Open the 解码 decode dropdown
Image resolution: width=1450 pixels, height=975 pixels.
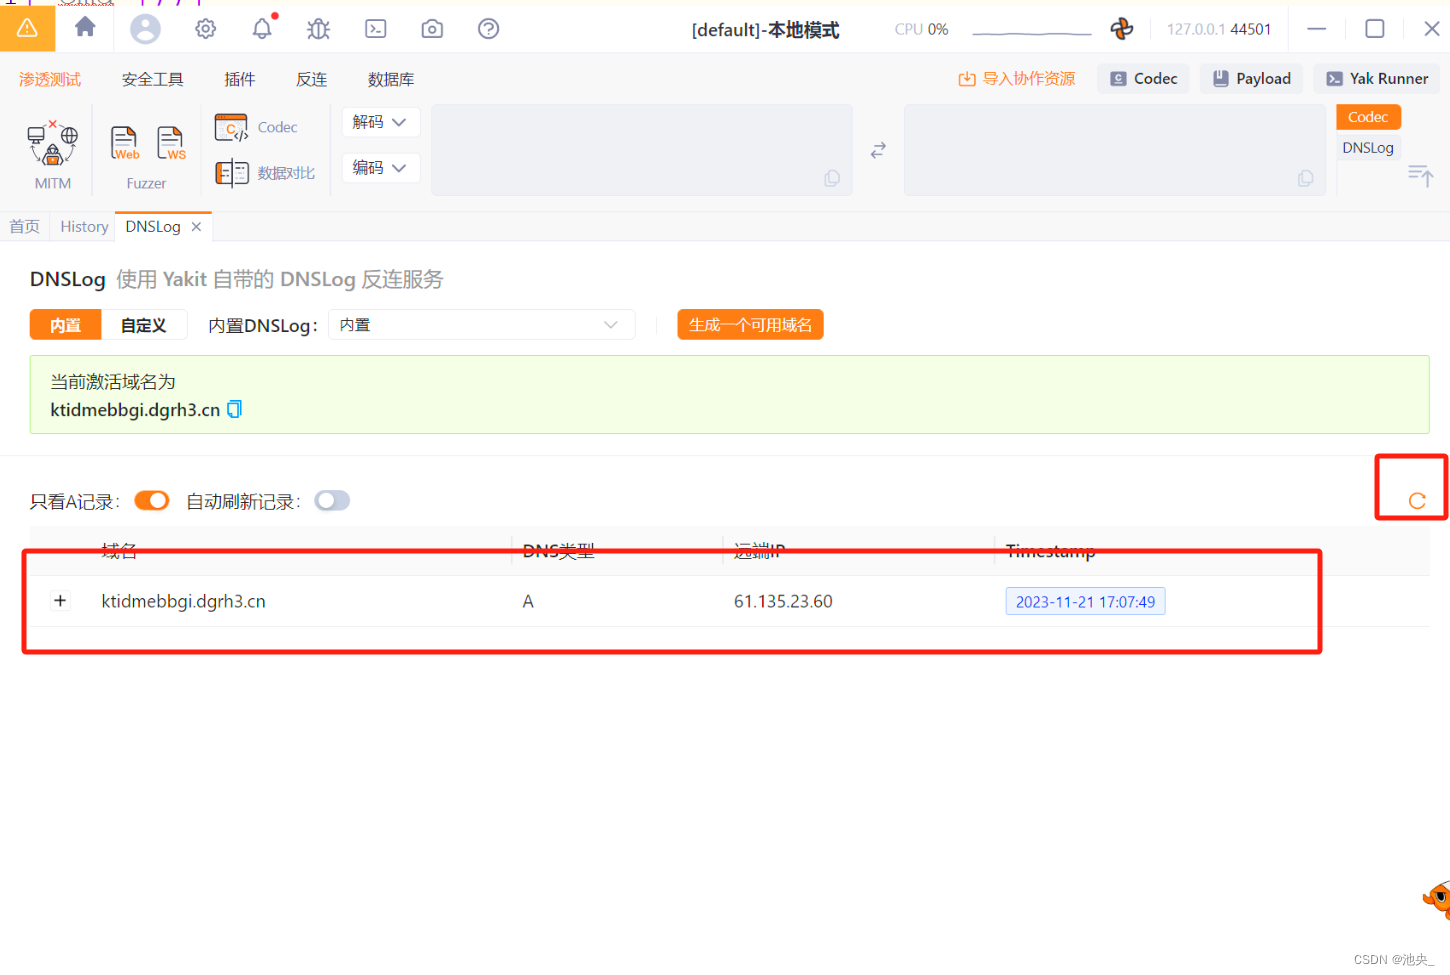point(380,122)
